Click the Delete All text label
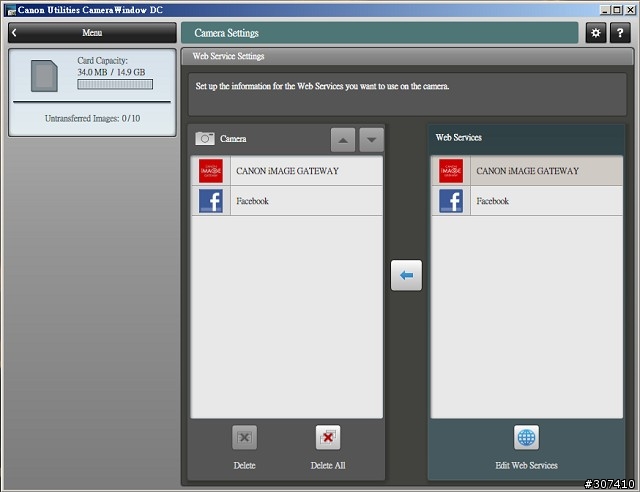Screen dimensions: 640x492 [328, 465]
